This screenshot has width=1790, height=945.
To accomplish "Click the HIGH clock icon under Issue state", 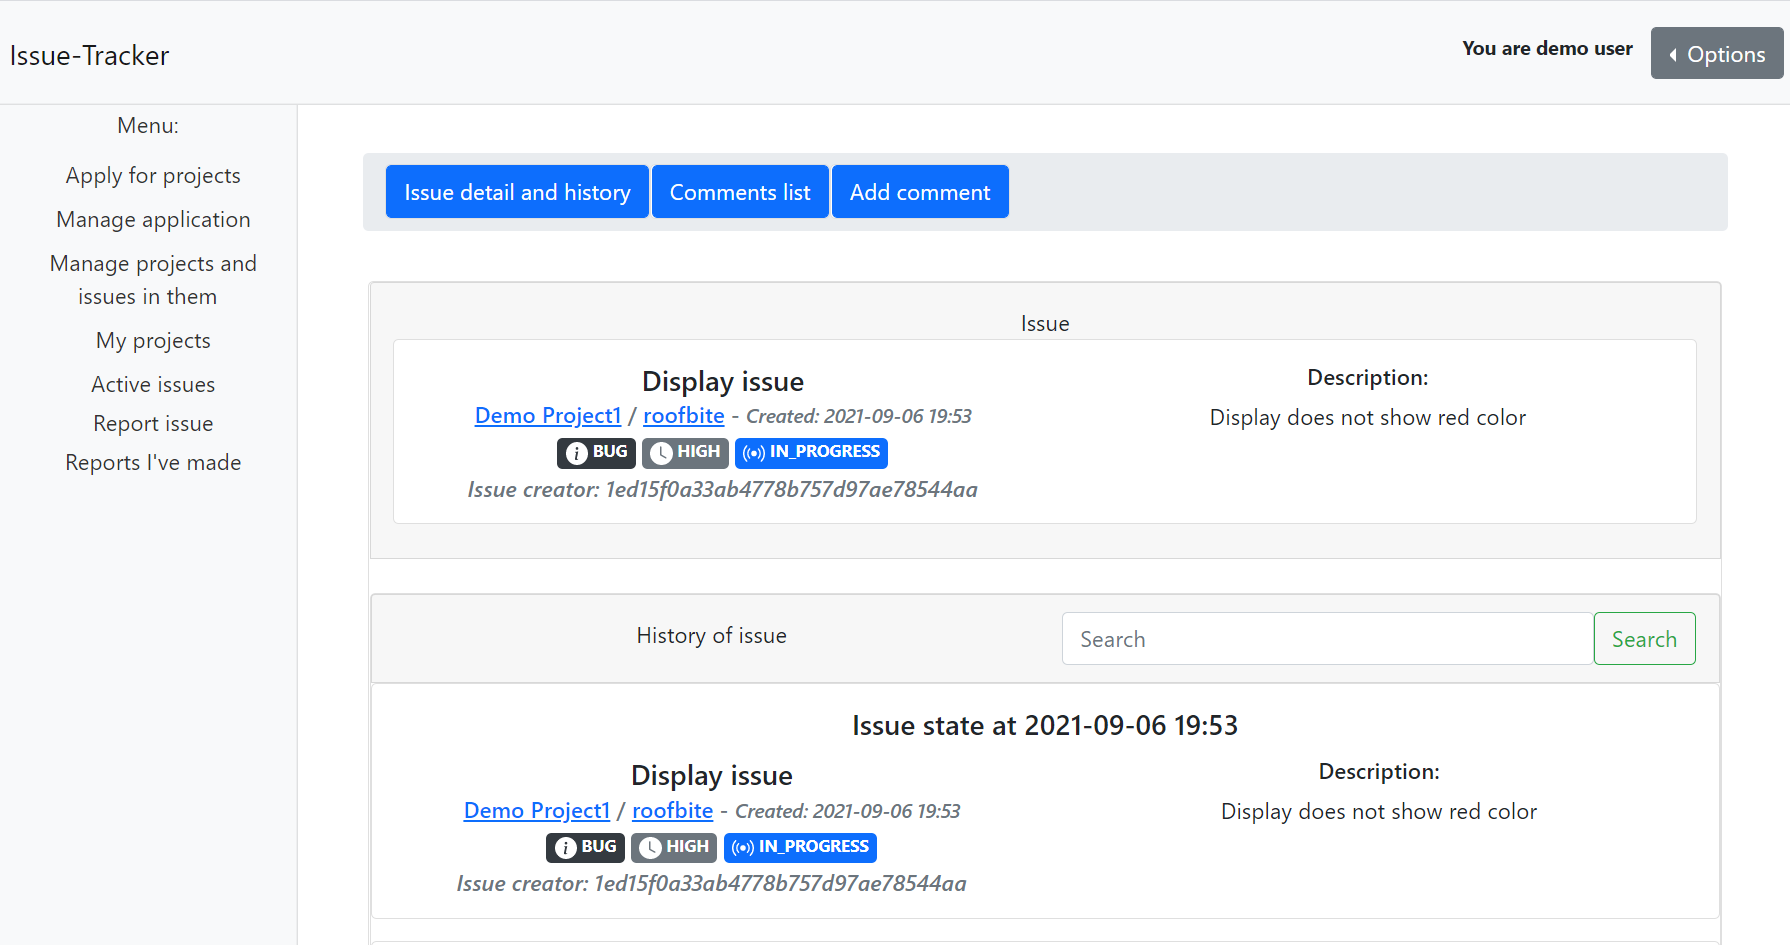I will [650, 847].
